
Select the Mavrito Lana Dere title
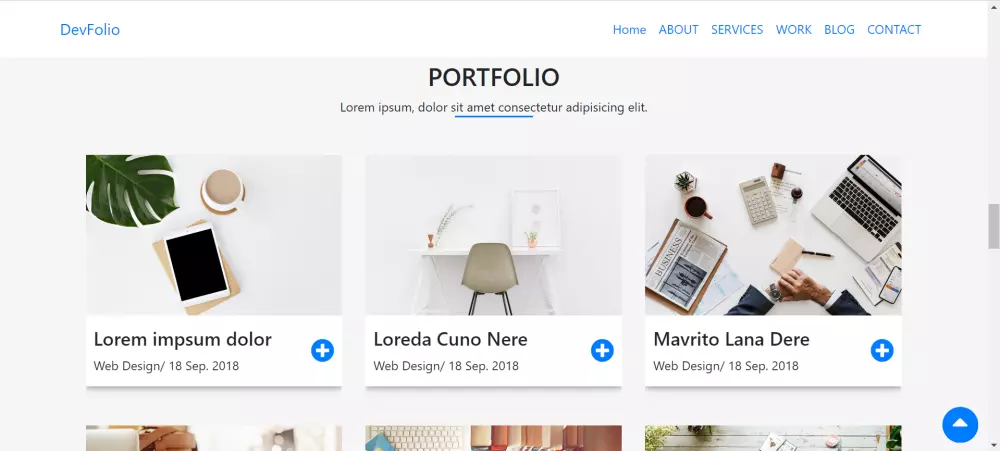tap(732, 339)
